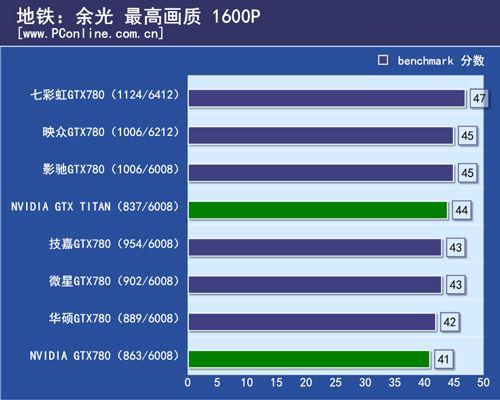Select the chart title "地铁：余光 最高画质 1600P"
The width and height of the screenshot is (500, 400).
[138, 16]
